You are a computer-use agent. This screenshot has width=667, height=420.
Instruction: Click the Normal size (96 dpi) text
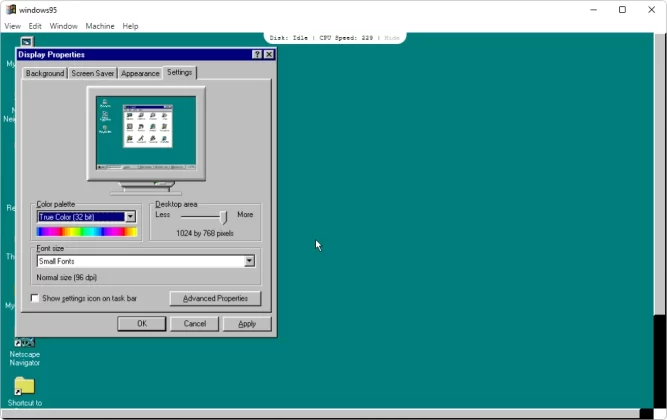(67, 277)
